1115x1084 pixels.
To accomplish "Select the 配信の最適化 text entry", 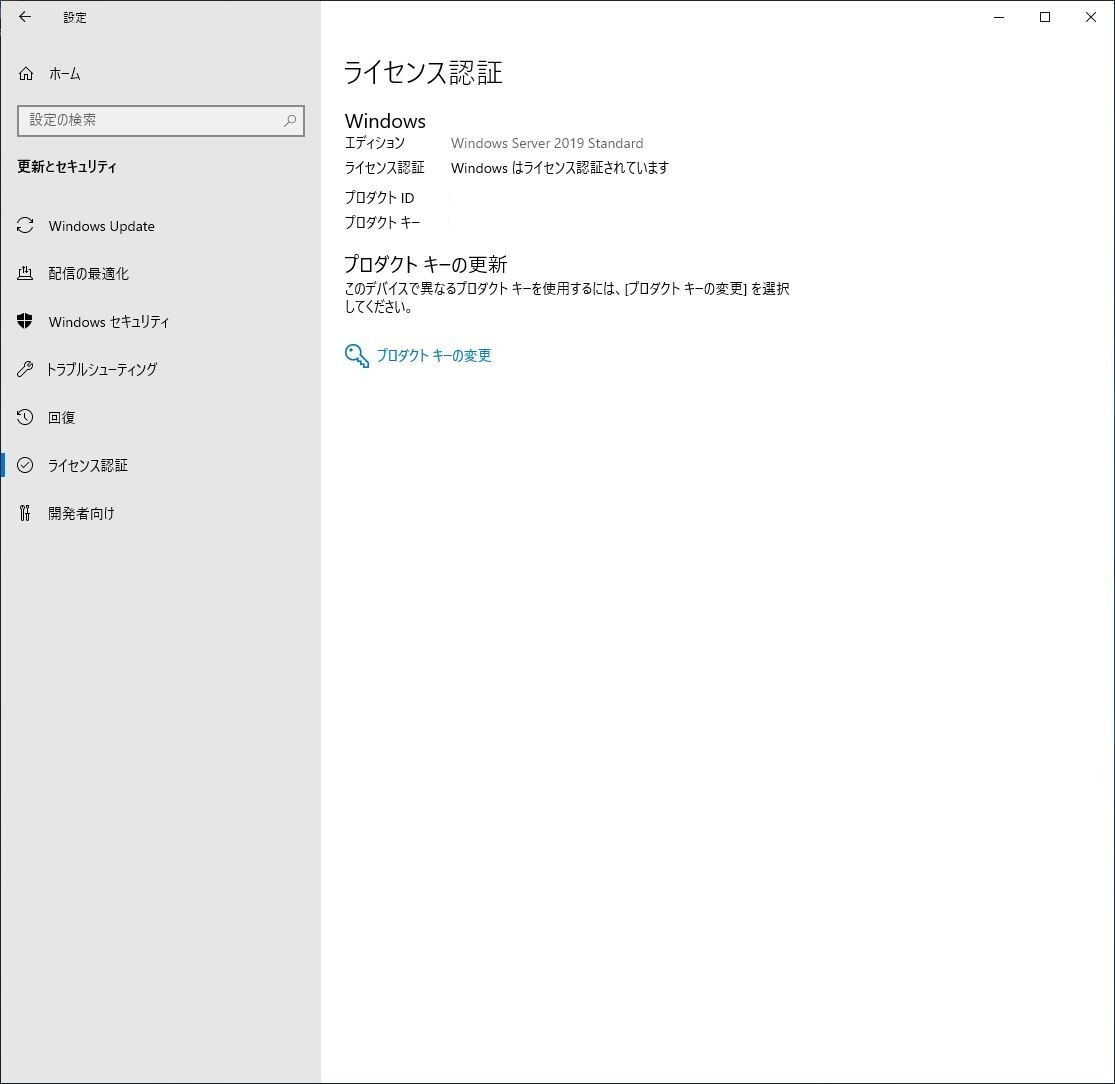I will (x=88, y=274).
